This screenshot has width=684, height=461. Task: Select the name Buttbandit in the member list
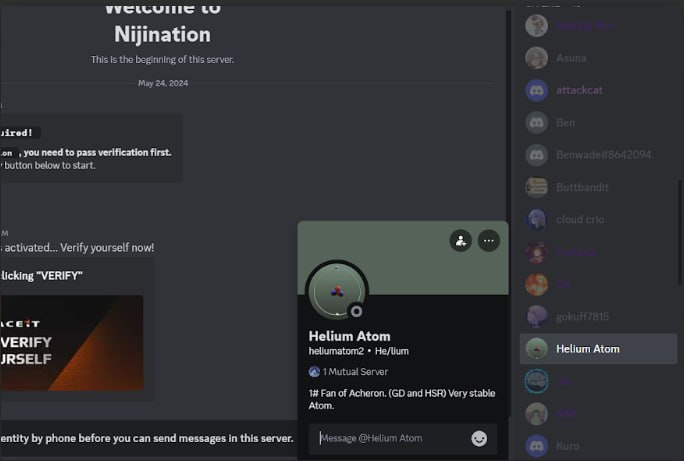[582, 187]
